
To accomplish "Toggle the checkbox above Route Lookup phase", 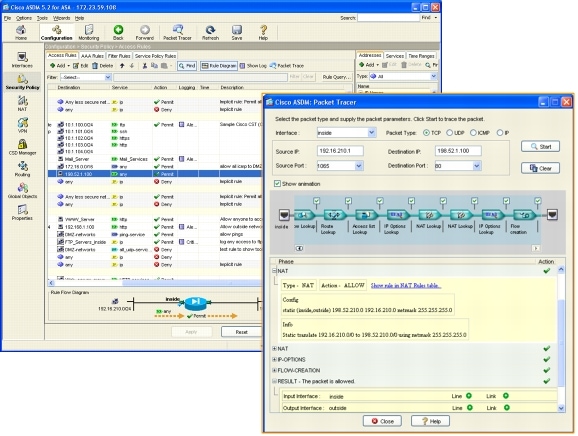I will pyautogui.click(x=348, y=201).
